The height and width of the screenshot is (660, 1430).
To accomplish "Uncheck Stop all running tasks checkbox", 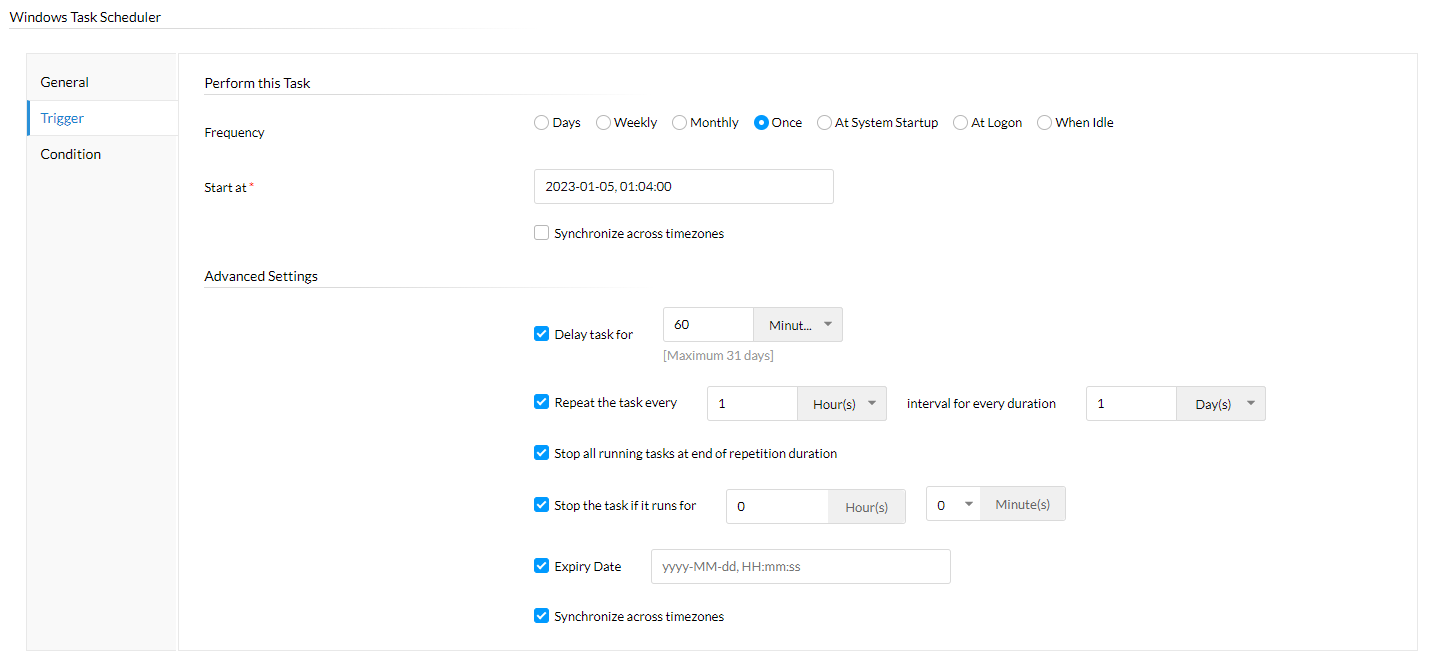I will pyautogui.click(x=542, y=453).
